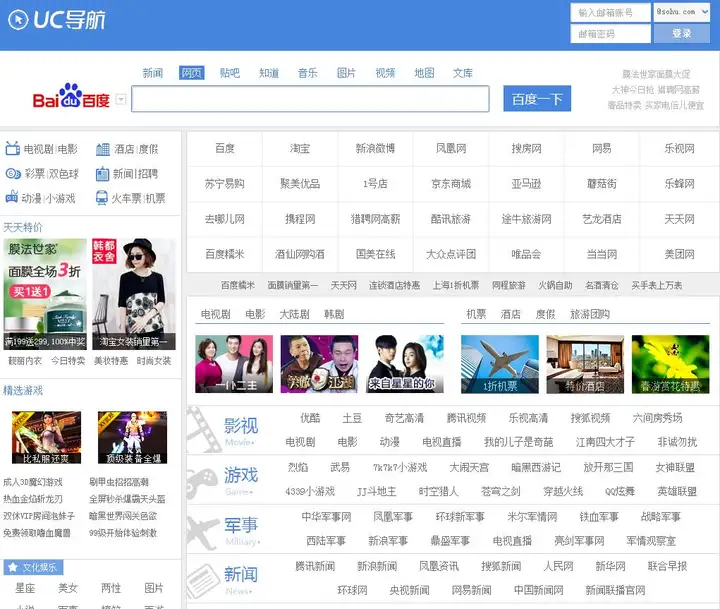Open the 特价酒店 hotel thumbnail
This screenshot has width=720, height=609.
[585, 364]
